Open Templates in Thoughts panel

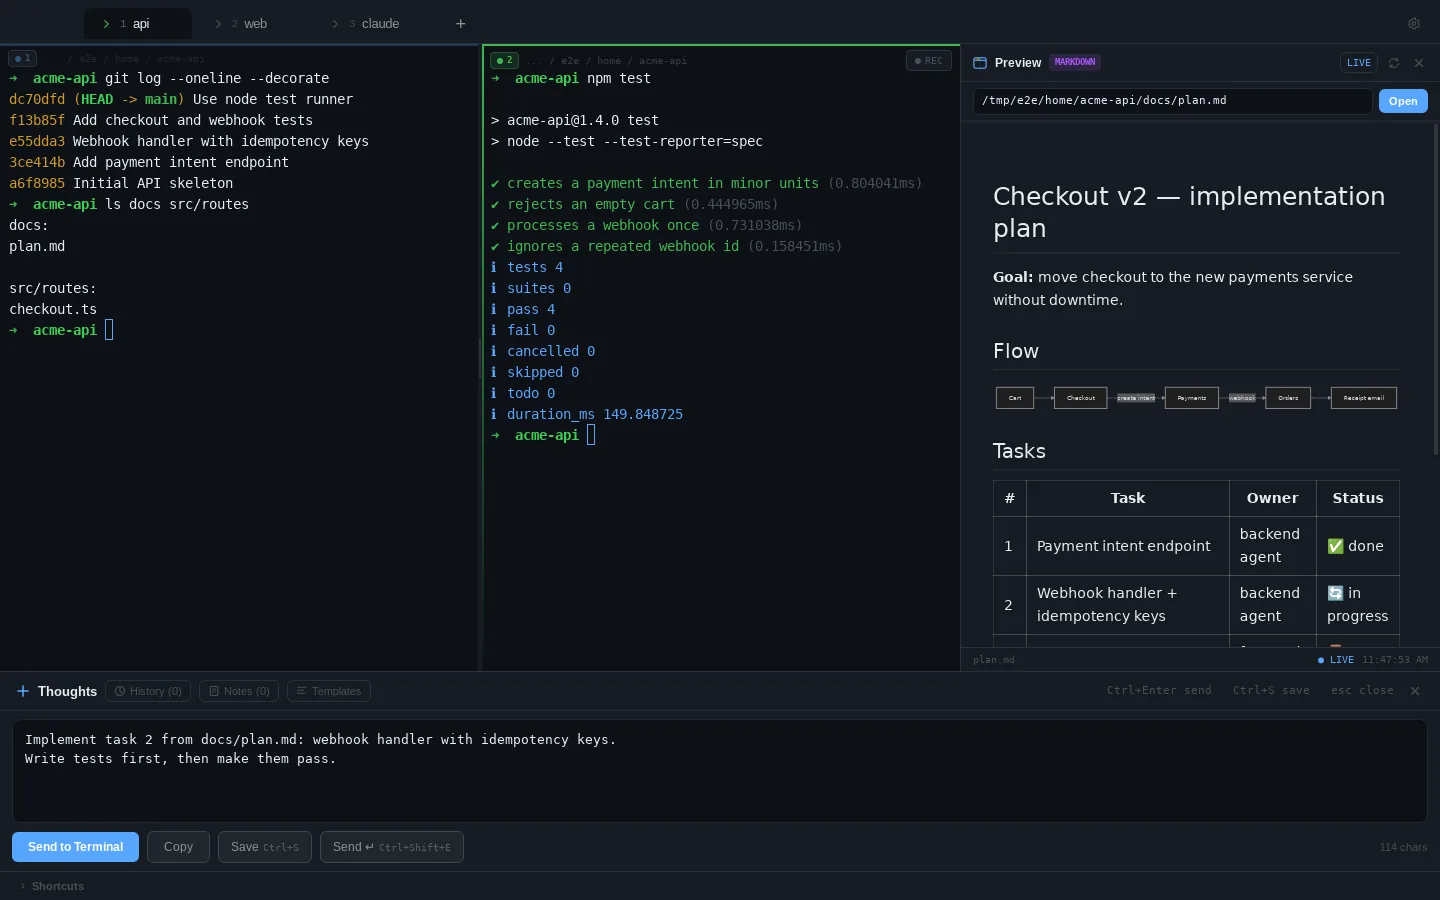pyautogui.click(x=329, y=691)
